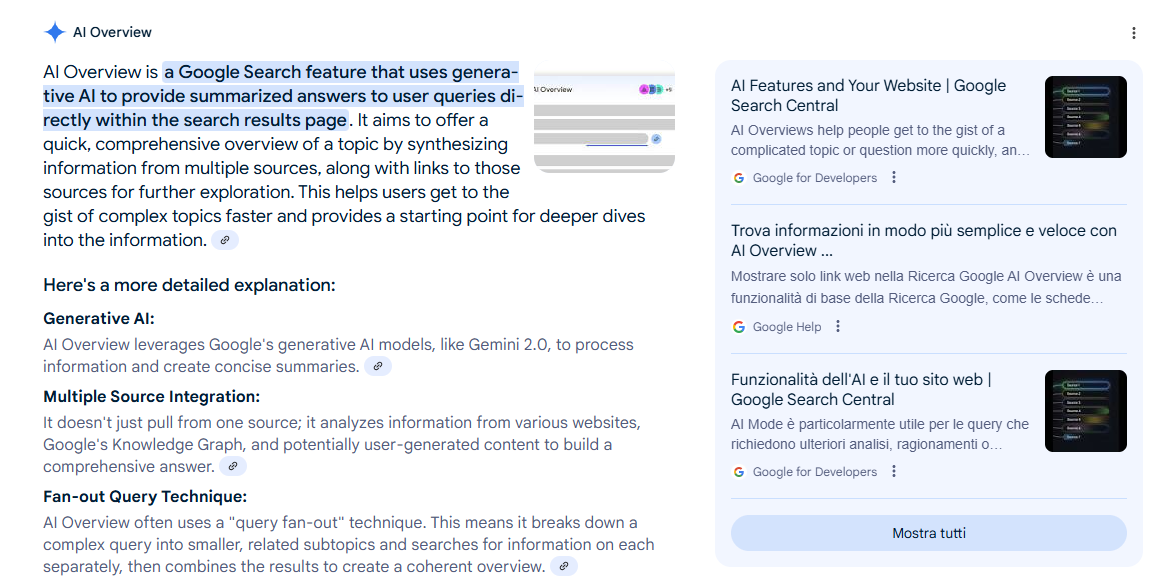The width and height of the screenshot is (1160, 587).
Task: Click snippet "AI Mode è particolarmente utile per le query"
Action: coord(880,434)
